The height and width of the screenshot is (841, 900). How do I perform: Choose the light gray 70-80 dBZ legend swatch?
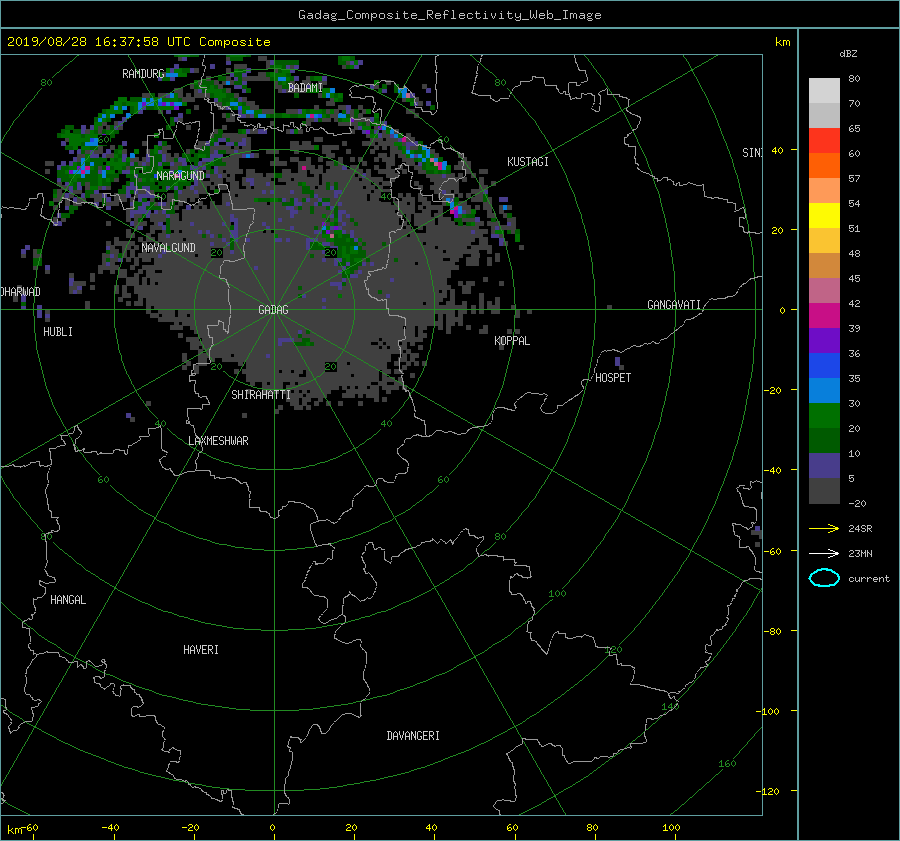(824, 91)
